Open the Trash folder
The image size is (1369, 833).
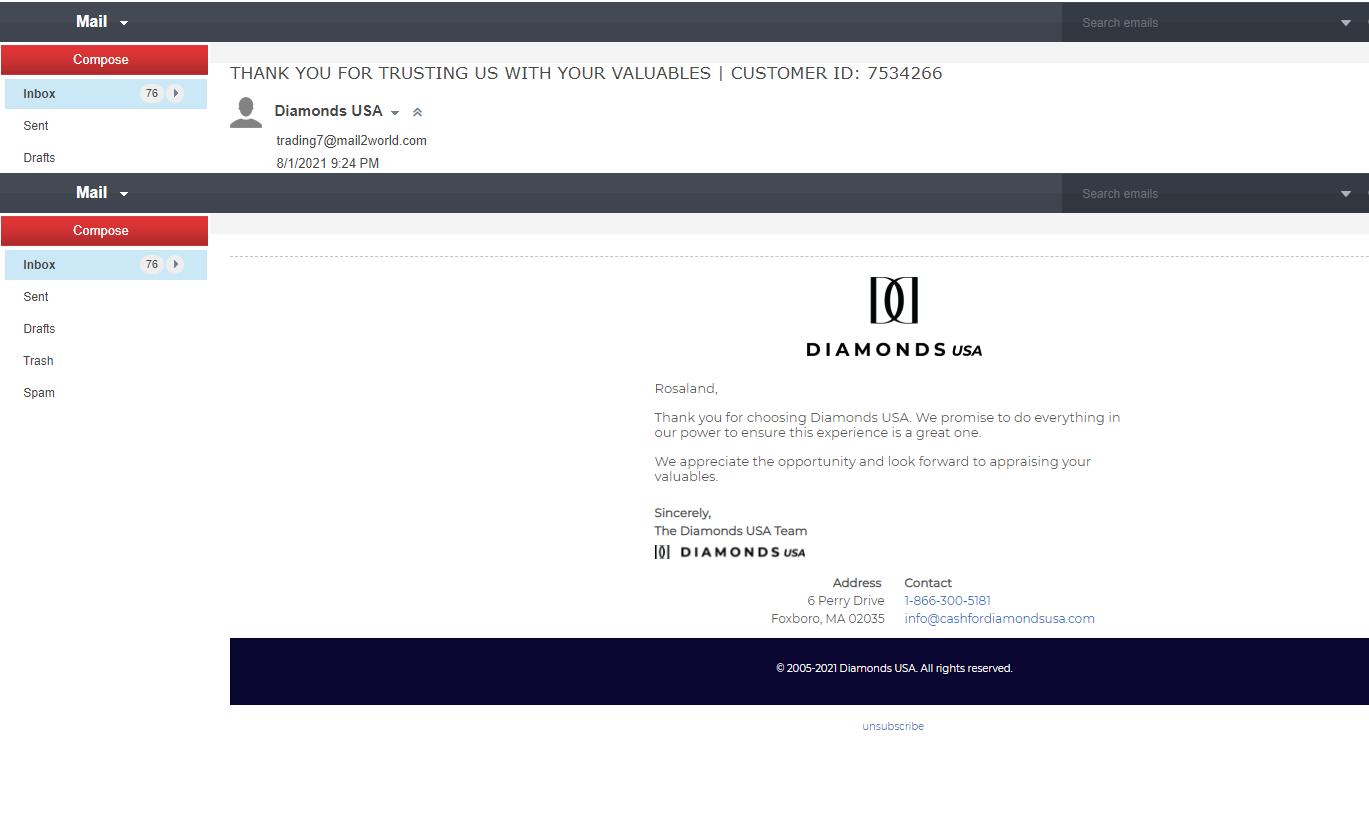pyautogui.click(x=39, y=361)
